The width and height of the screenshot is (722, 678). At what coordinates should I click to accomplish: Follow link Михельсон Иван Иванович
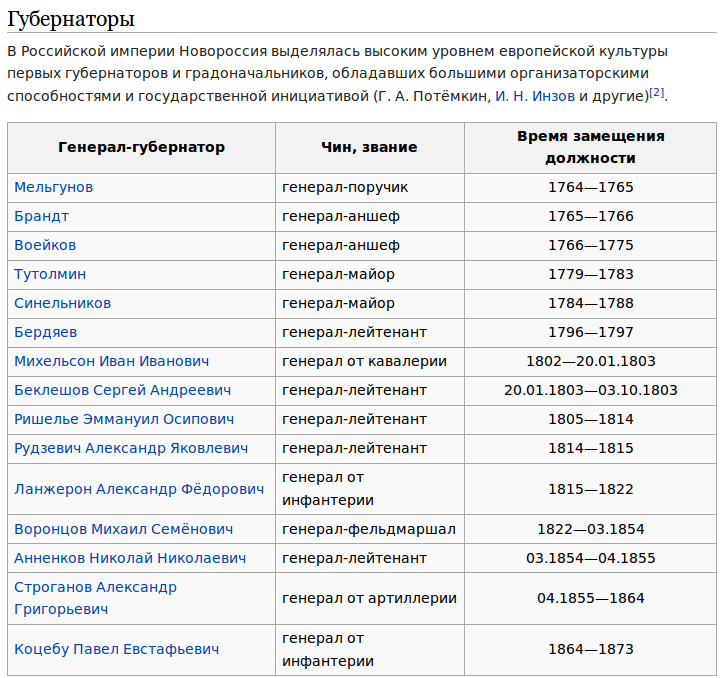click(x=111, y=362)
